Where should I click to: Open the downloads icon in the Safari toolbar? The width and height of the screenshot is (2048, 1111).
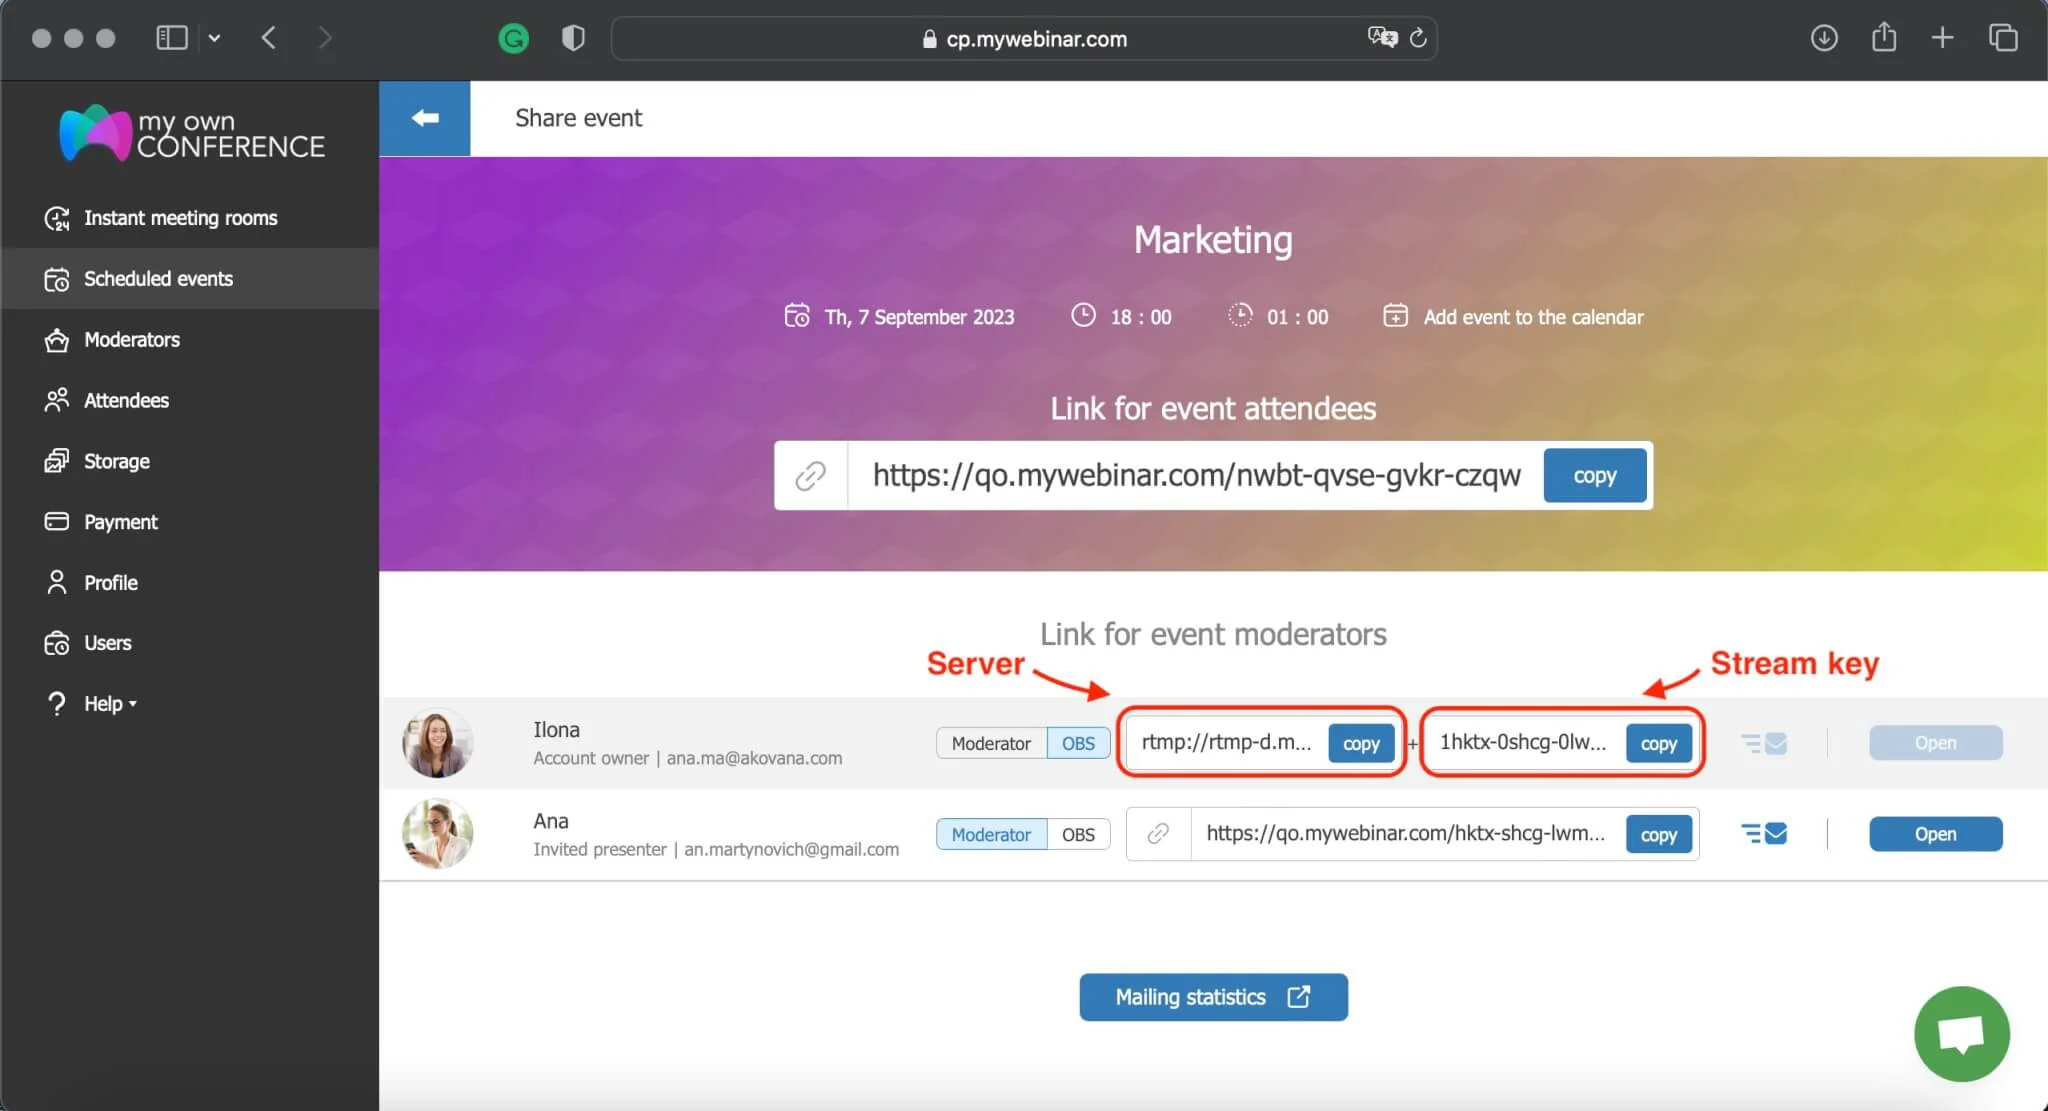point(1824,38)
